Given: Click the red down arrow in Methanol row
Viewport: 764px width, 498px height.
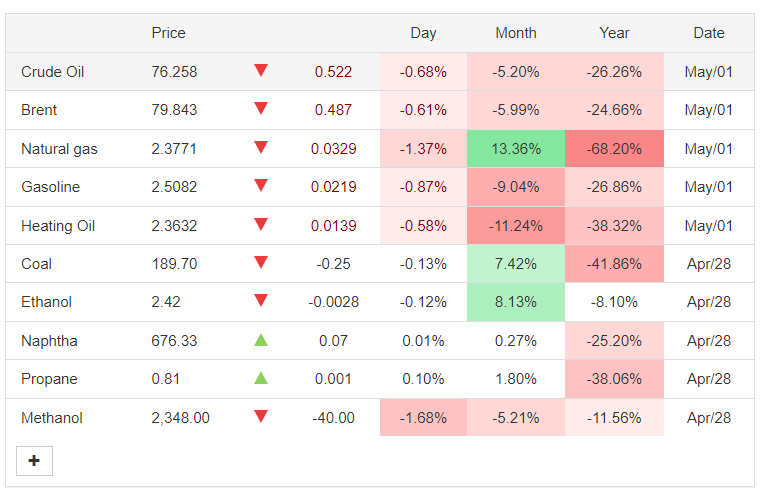Looking at the screenshot, I should pyautogui.click(x=261, y=416).
